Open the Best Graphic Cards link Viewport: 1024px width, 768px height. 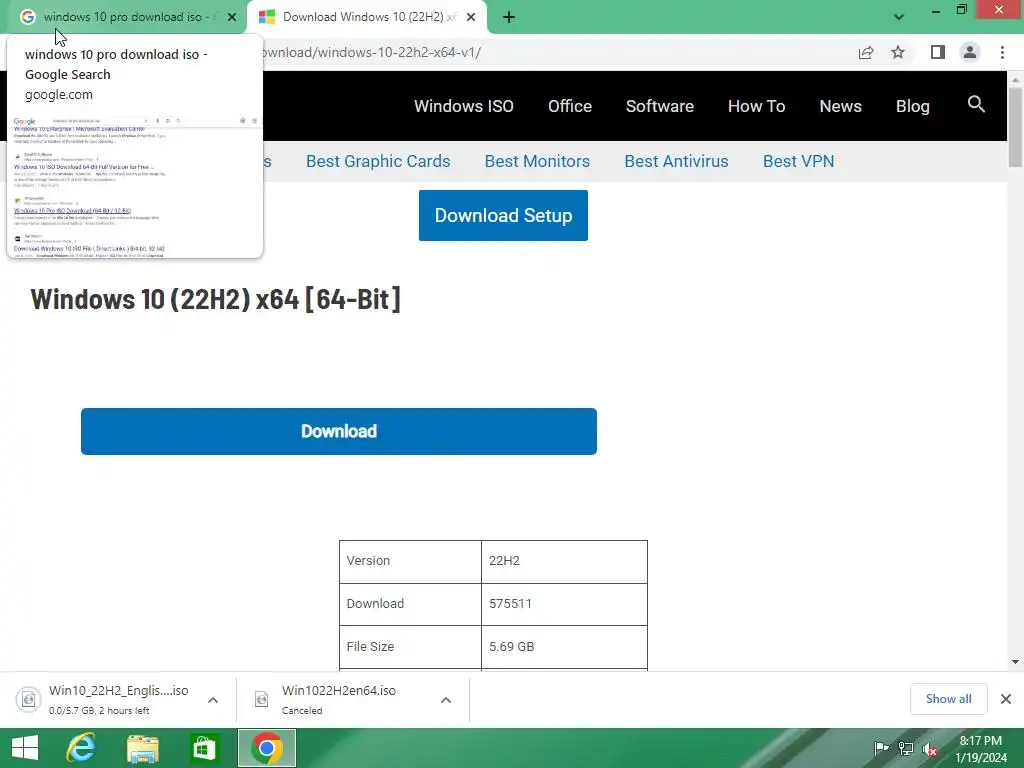coord(378,161)
